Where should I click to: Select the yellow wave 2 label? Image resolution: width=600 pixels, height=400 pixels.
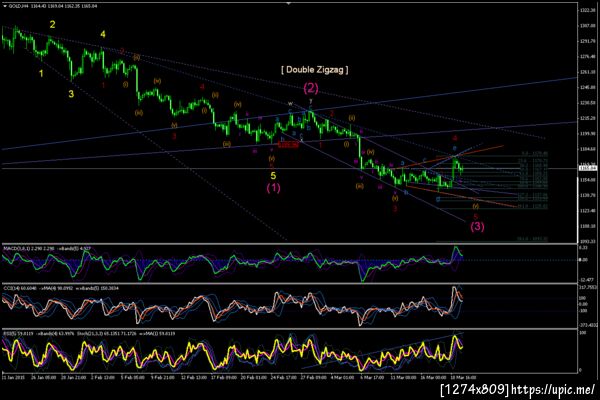coord(52,24)
